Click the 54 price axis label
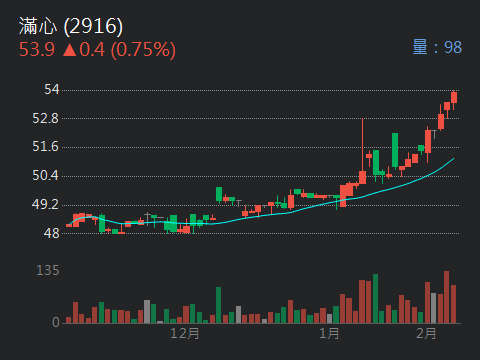The width and height of the screenshot is (480, 360). pyautogui.click(x=52, y=89)
